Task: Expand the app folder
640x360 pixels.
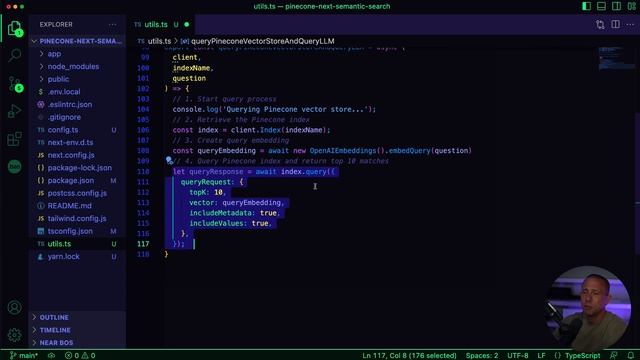Action: pos(54,54)
